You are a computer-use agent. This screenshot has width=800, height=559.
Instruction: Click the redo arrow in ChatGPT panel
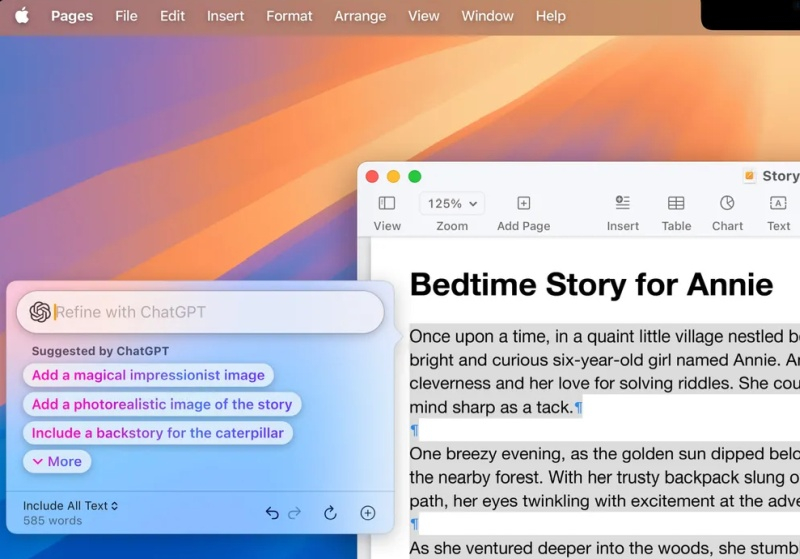[294, 513]
